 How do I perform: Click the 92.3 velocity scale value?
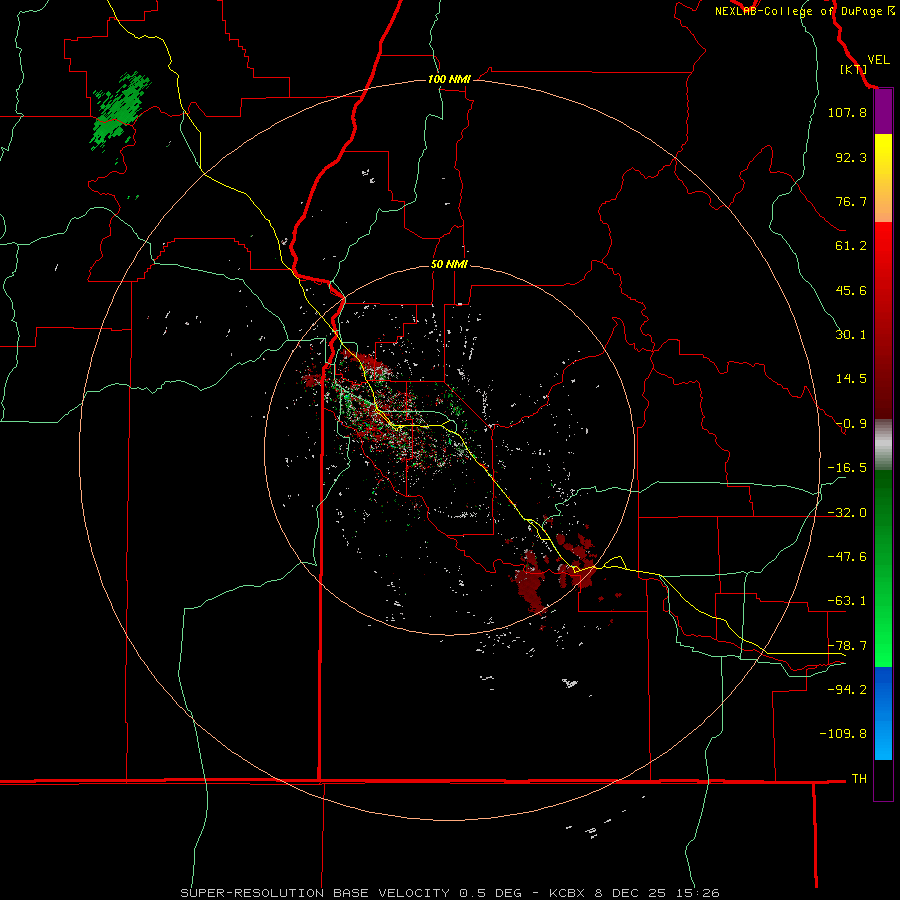pyautogui.click(x=851, y=157)
